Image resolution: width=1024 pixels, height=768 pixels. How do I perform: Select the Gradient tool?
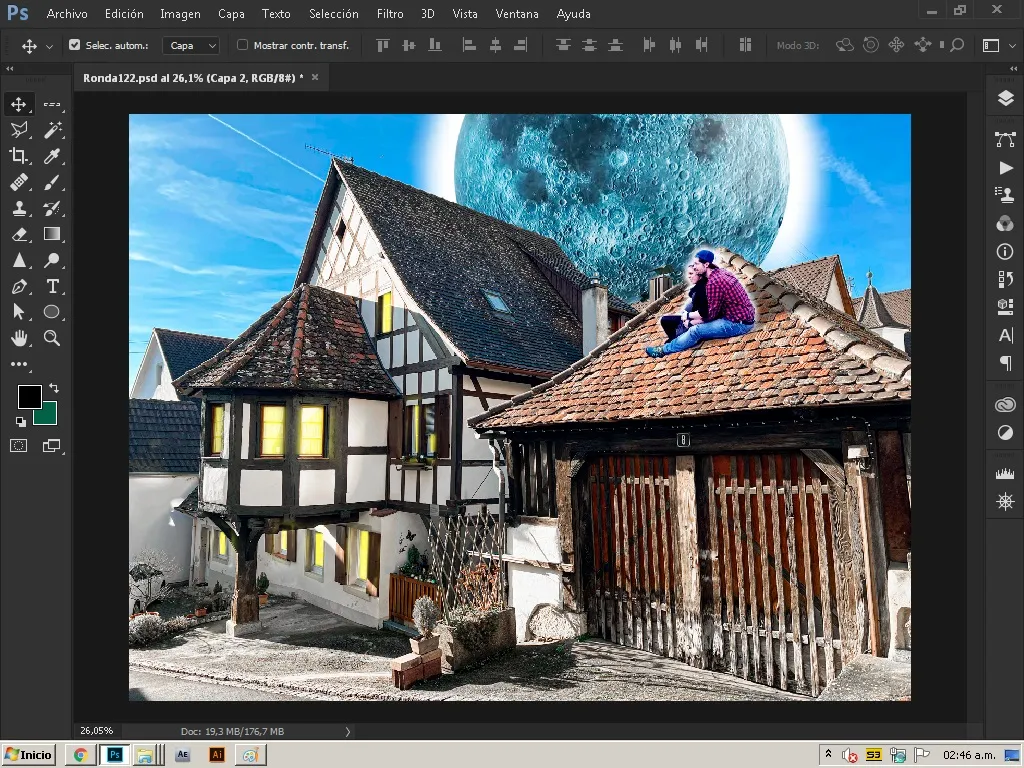(52, 234)
